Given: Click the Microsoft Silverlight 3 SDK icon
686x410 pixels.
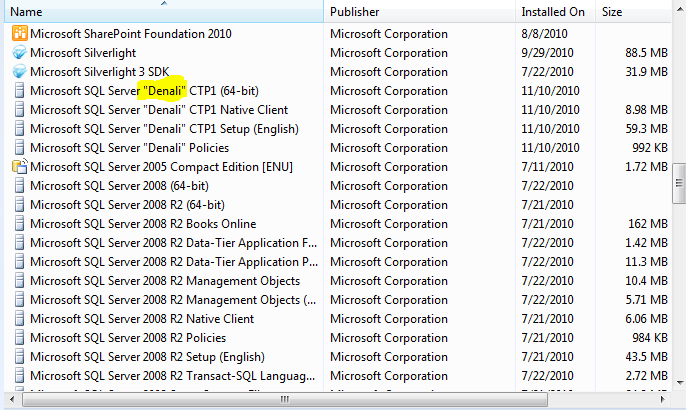Looking at the screenshot, I should [x=20, y=71].
